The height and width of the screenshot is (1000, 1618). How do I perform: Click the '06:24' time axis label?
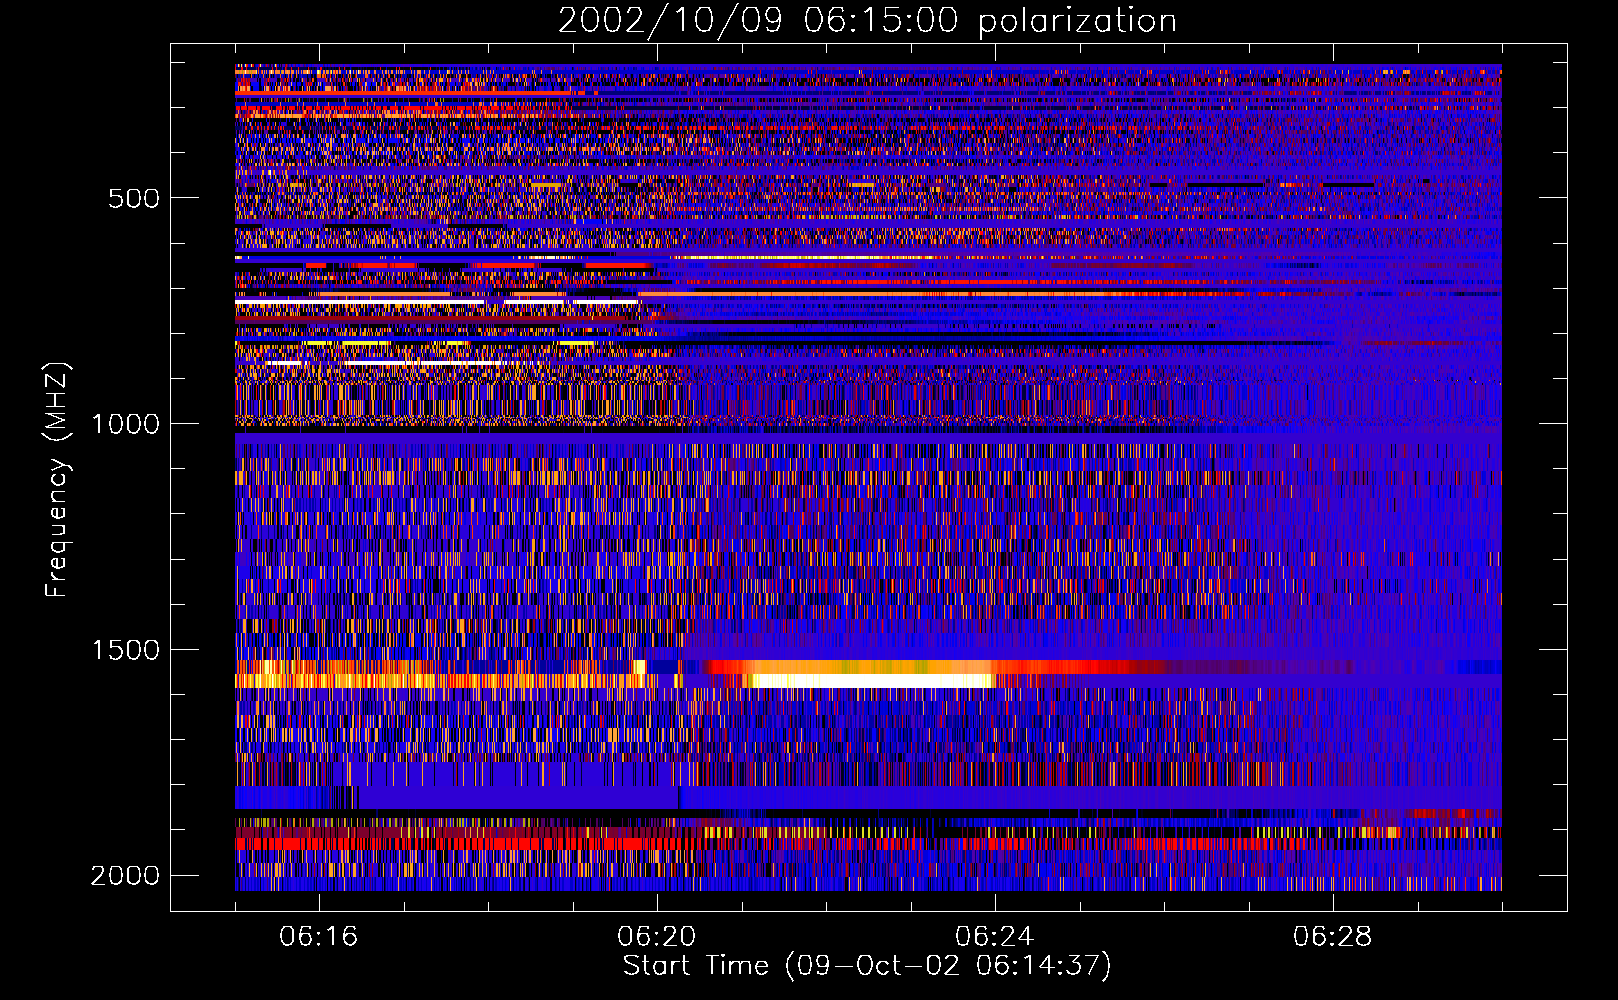pos(995,937)
